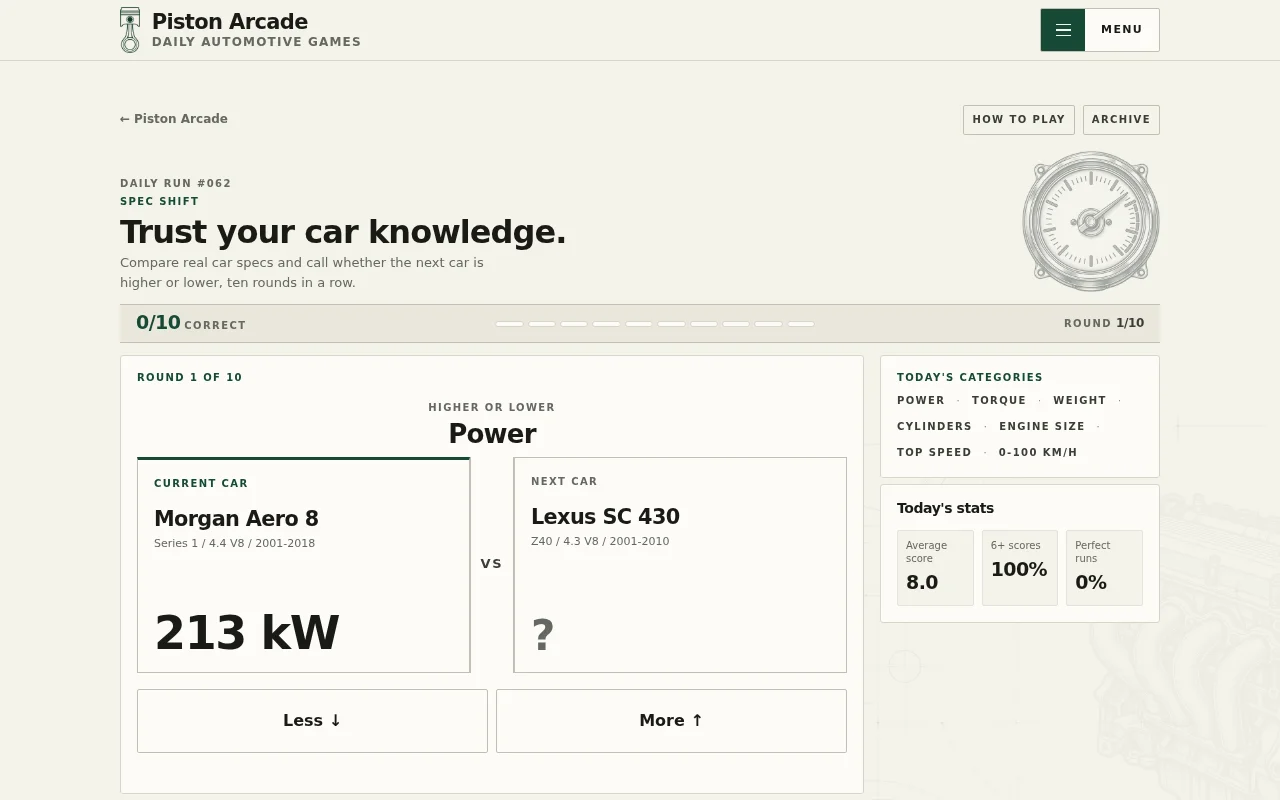Click the speedometer gauge illustration
This screenshot has width=1280, height=800.
[x=1091, y=221]
